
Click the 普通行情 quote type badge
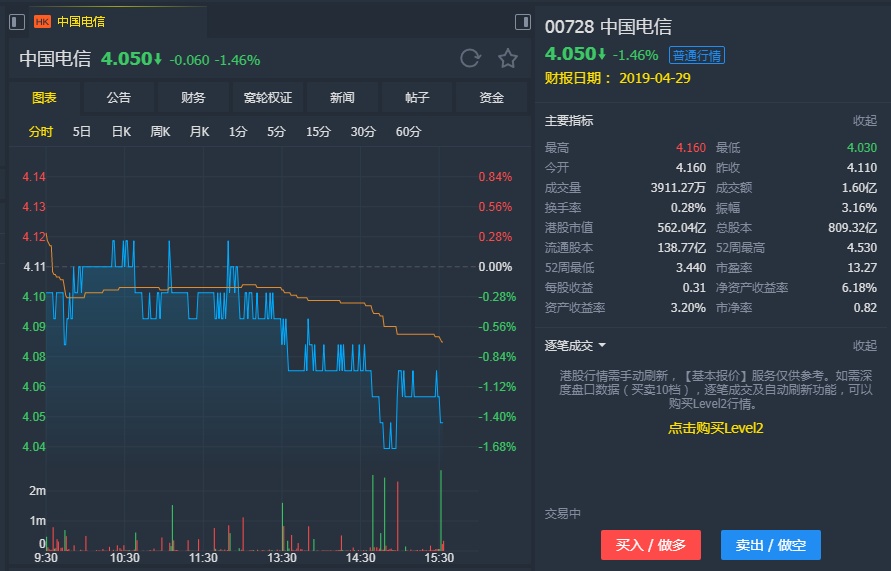[697, 55]
